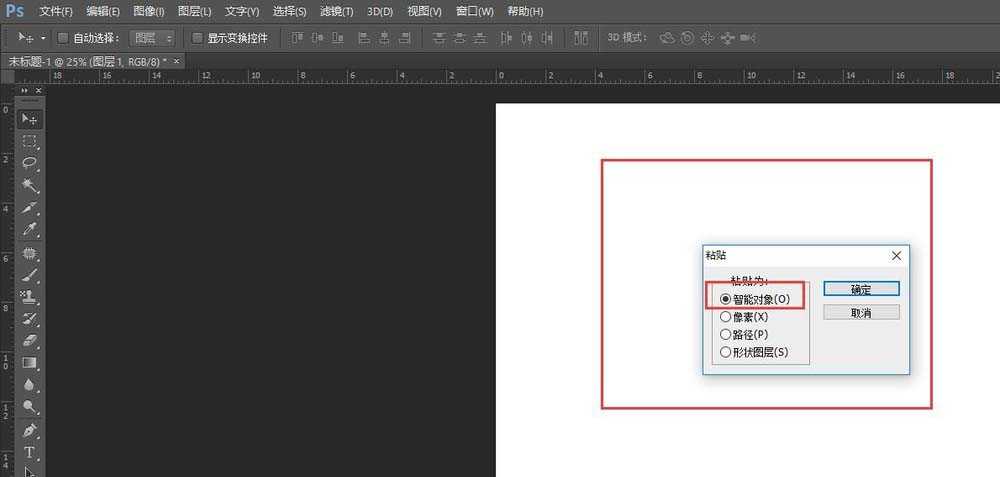Select the 形状图层(S) radio button
Image resolution: width=1000 pixels, height=477 pixels.
click(x=726, y=352)
